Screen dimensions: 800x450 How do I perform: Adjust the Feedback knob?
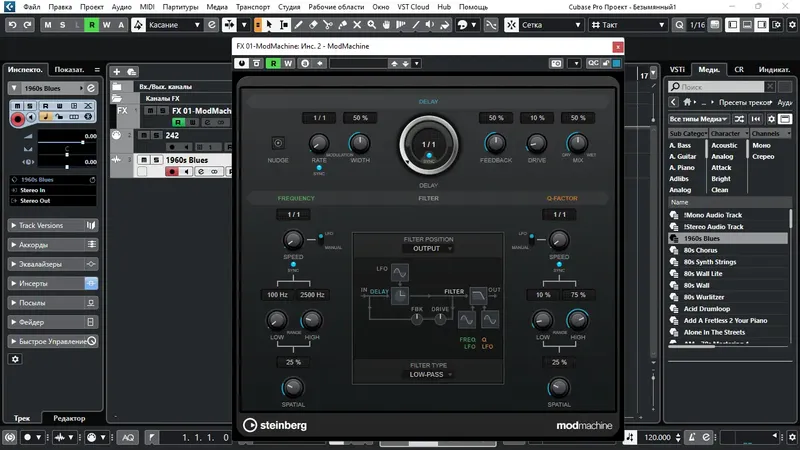point(495,143)
